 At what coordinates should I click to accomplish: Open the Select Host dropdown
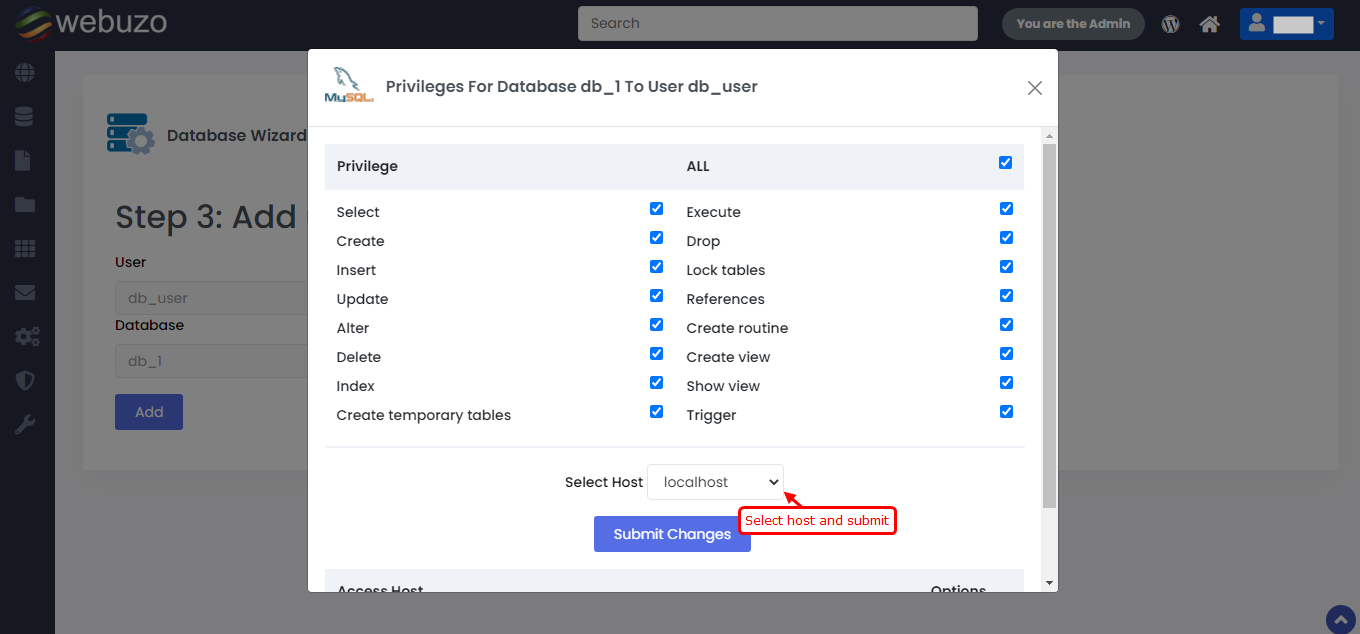tap(715, 482)
